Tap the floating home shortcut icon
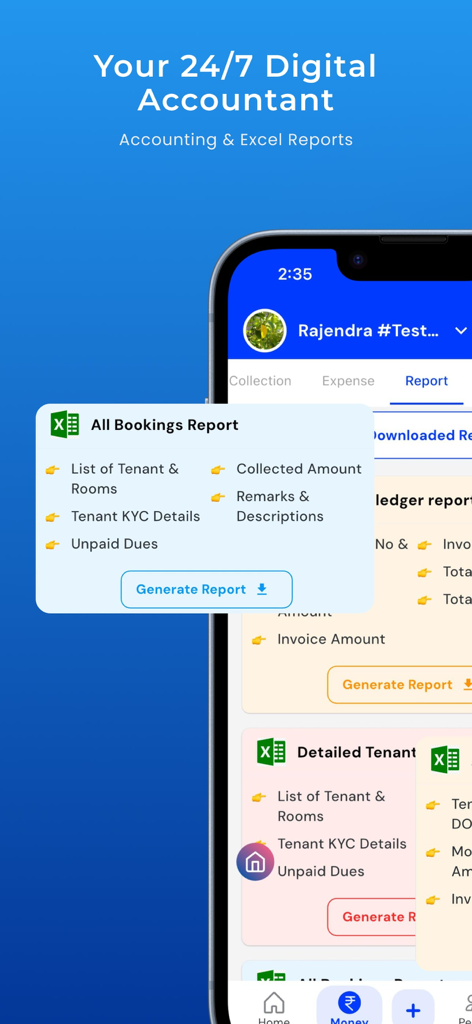 255,862
